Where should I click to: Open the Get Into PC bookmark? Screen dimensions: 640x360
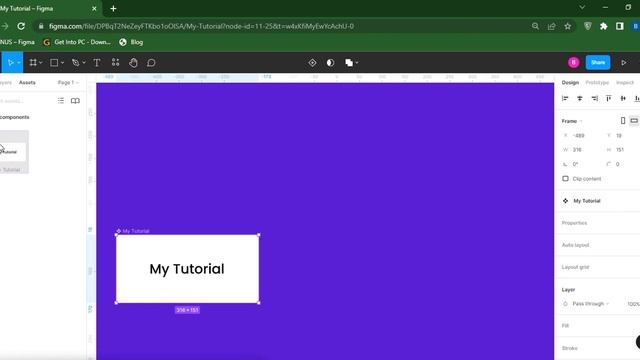click(x=77, y=42)
